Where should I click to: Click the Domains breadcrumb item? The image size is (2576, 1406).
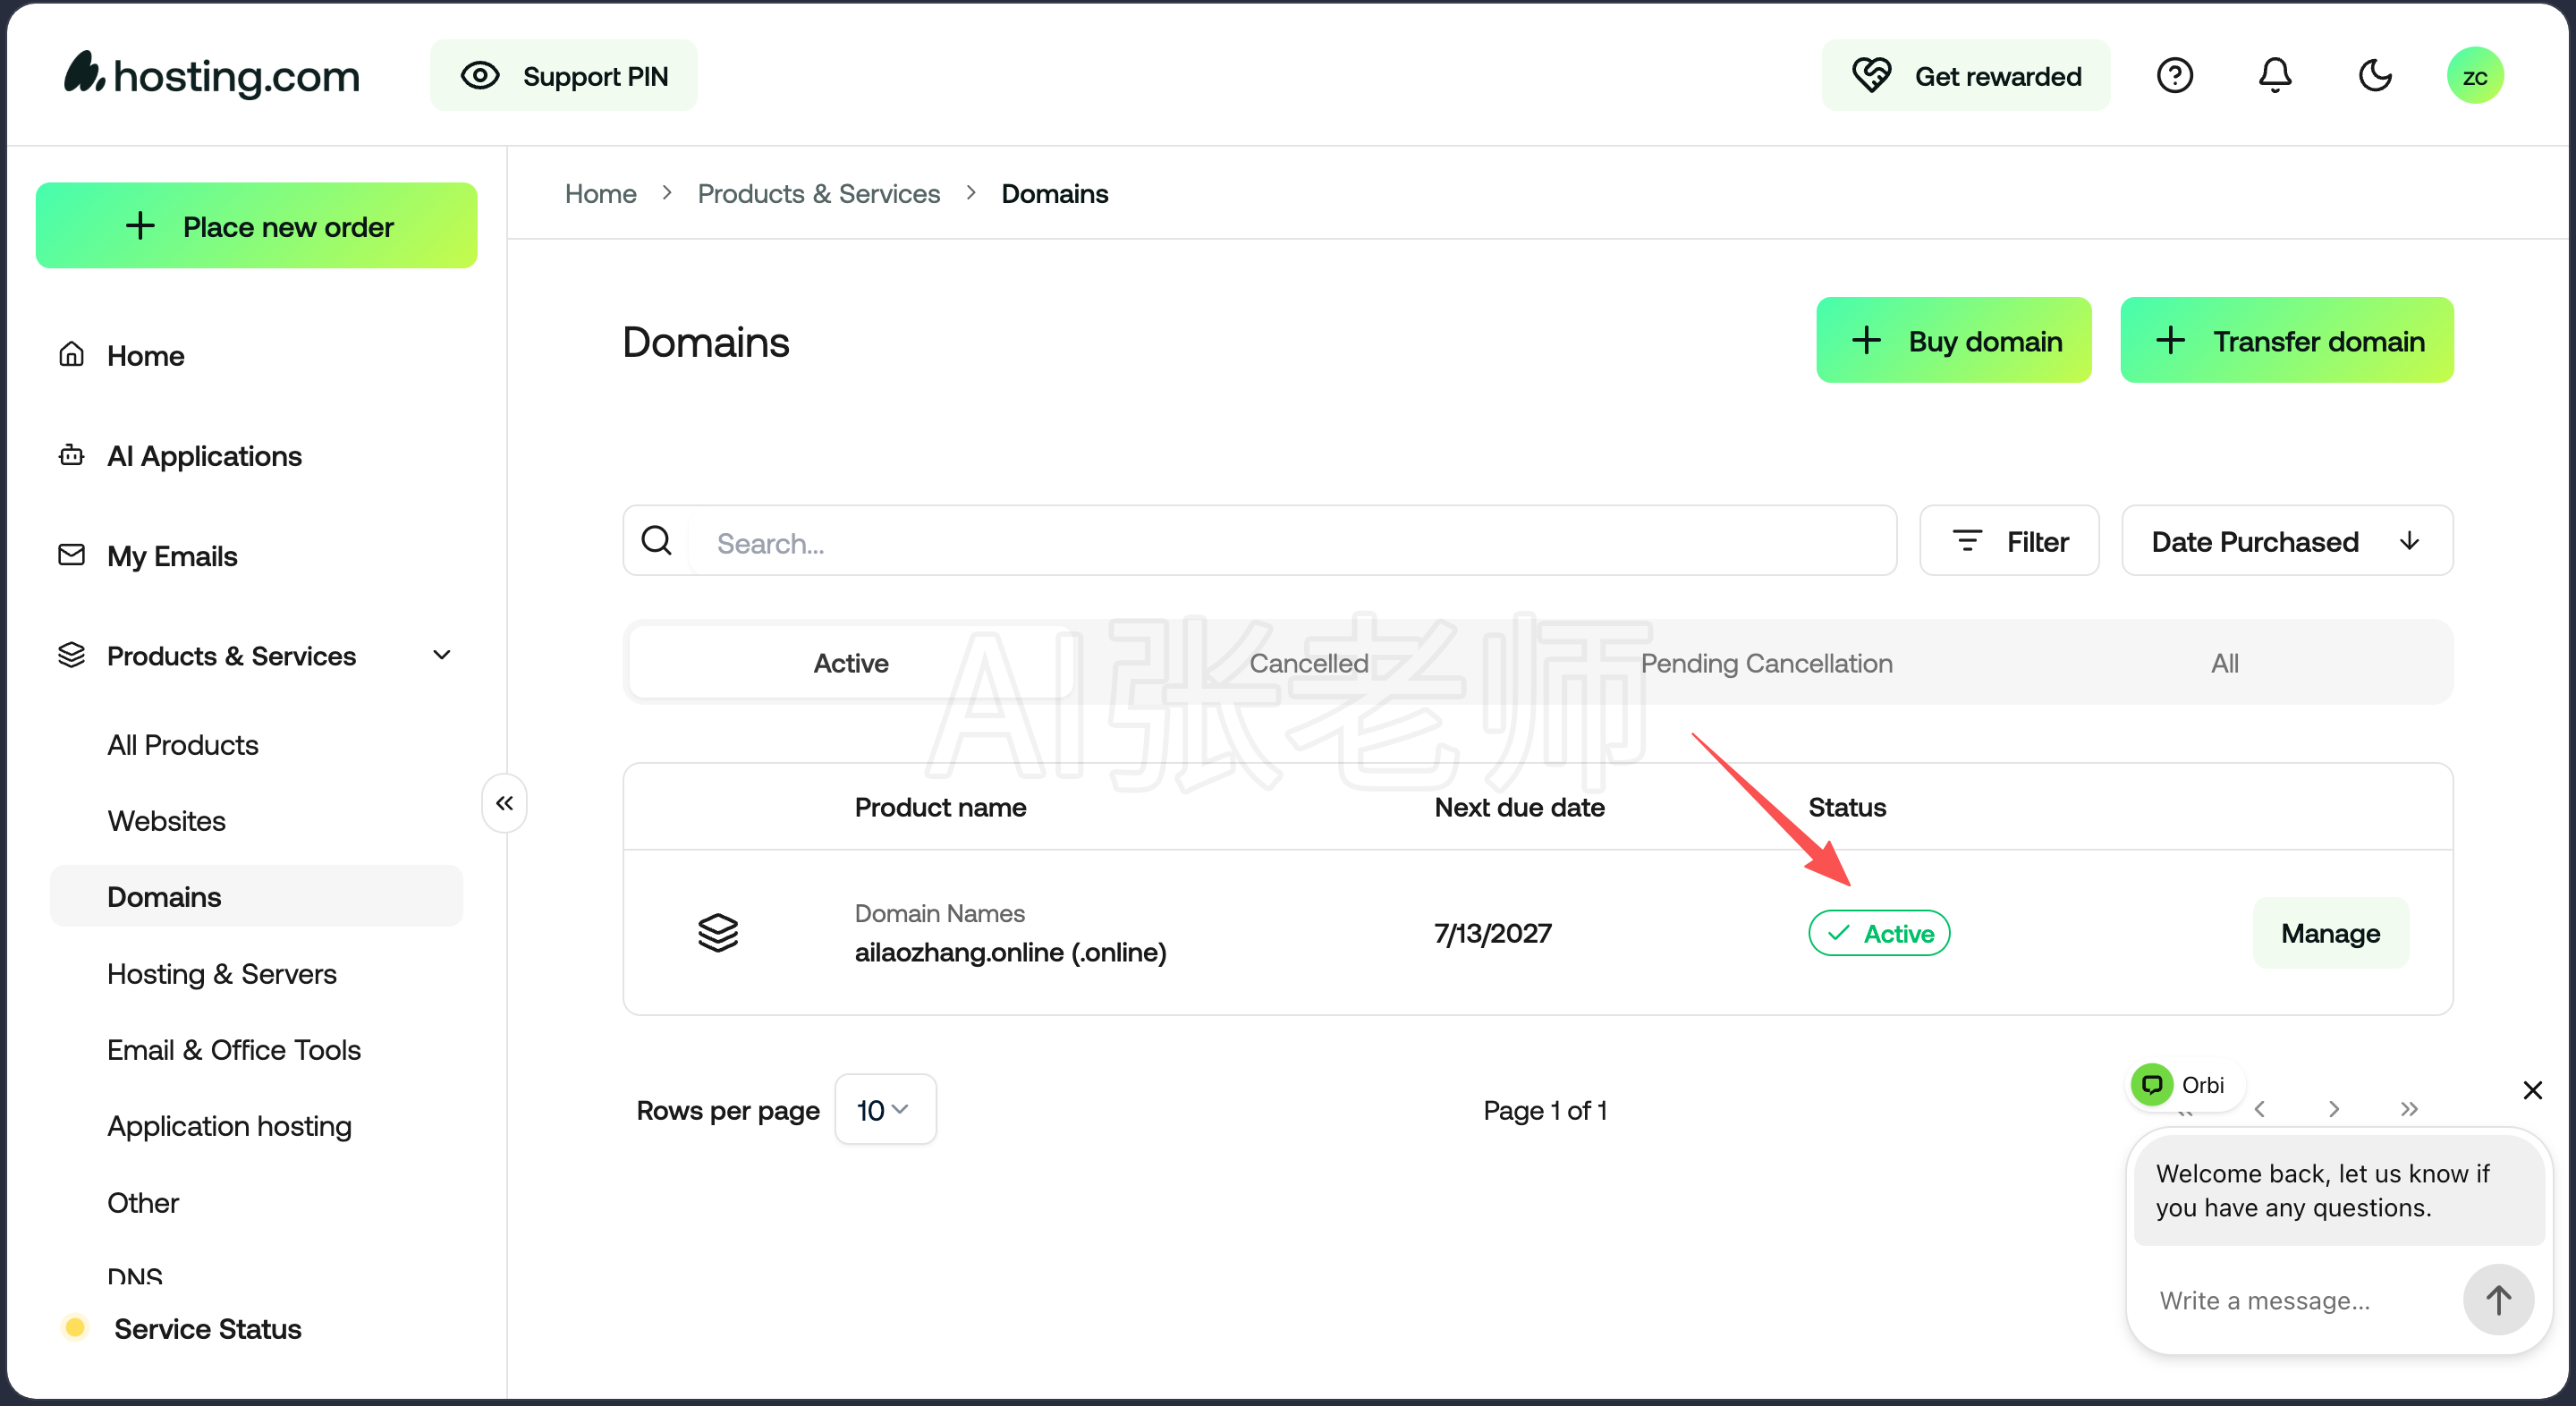click(x=1055, y=194)
